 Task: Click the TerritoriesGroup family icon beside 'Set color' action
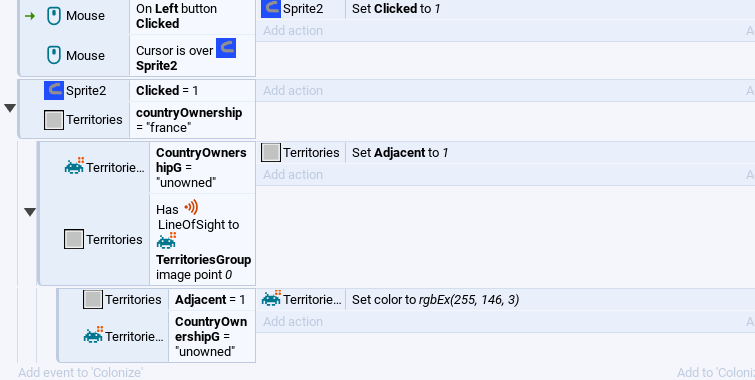(271, 299)
